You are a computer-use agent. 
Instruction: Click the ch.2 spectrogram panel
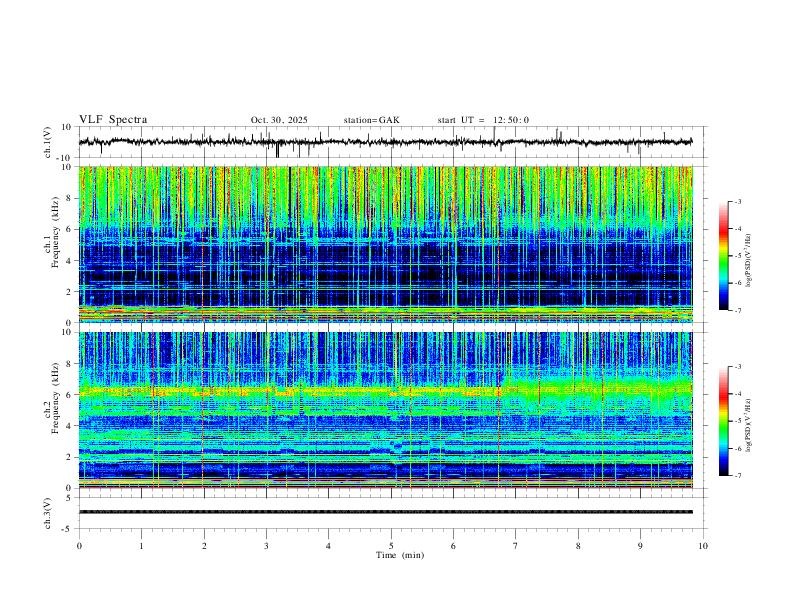point(385,410)
